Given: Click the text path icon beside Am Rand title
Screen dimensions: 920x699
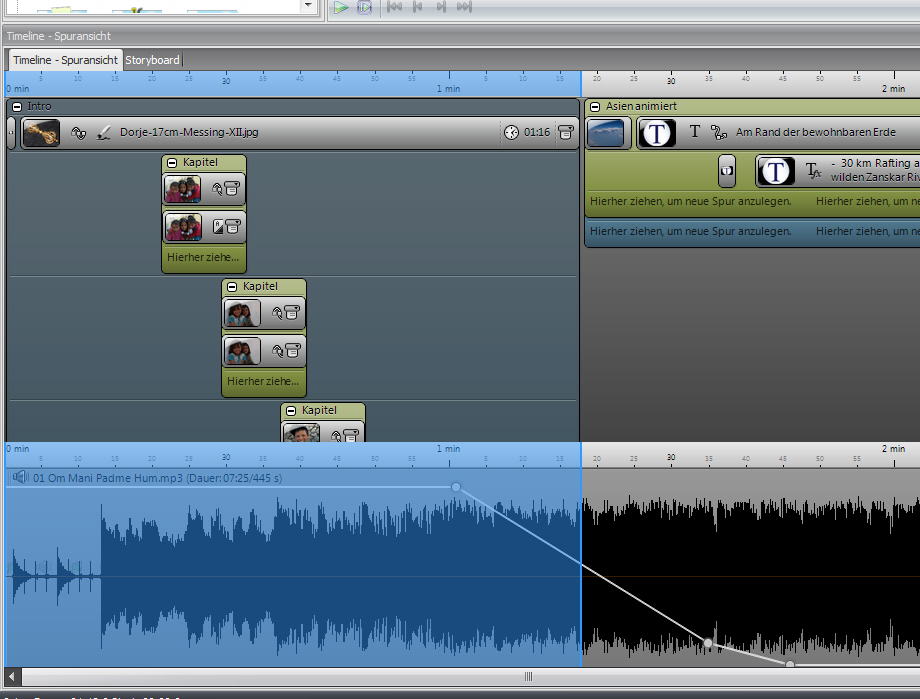Looking at the screenshot, I should point(718,133).
